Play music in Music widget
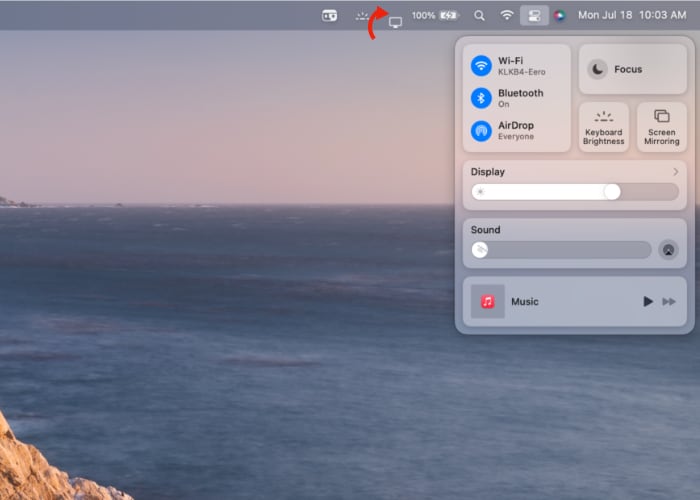Screen dimensions: 700x500 [648, 301]
